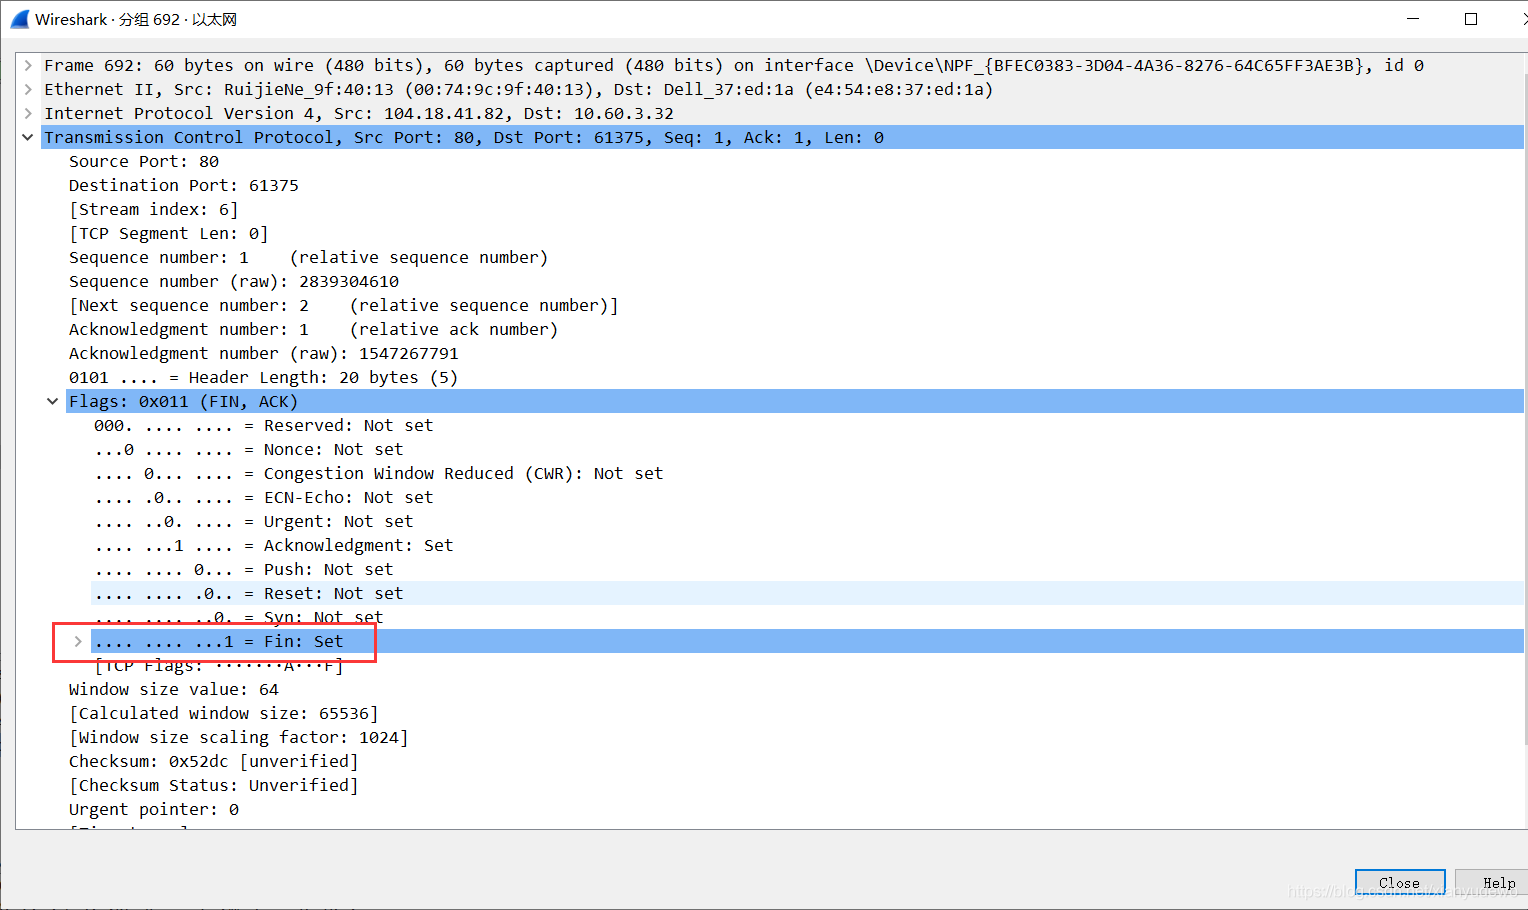Select the Reserved: Not set flag row
1528x910 pixels.
pyautogui.click(x=264, y=425)
